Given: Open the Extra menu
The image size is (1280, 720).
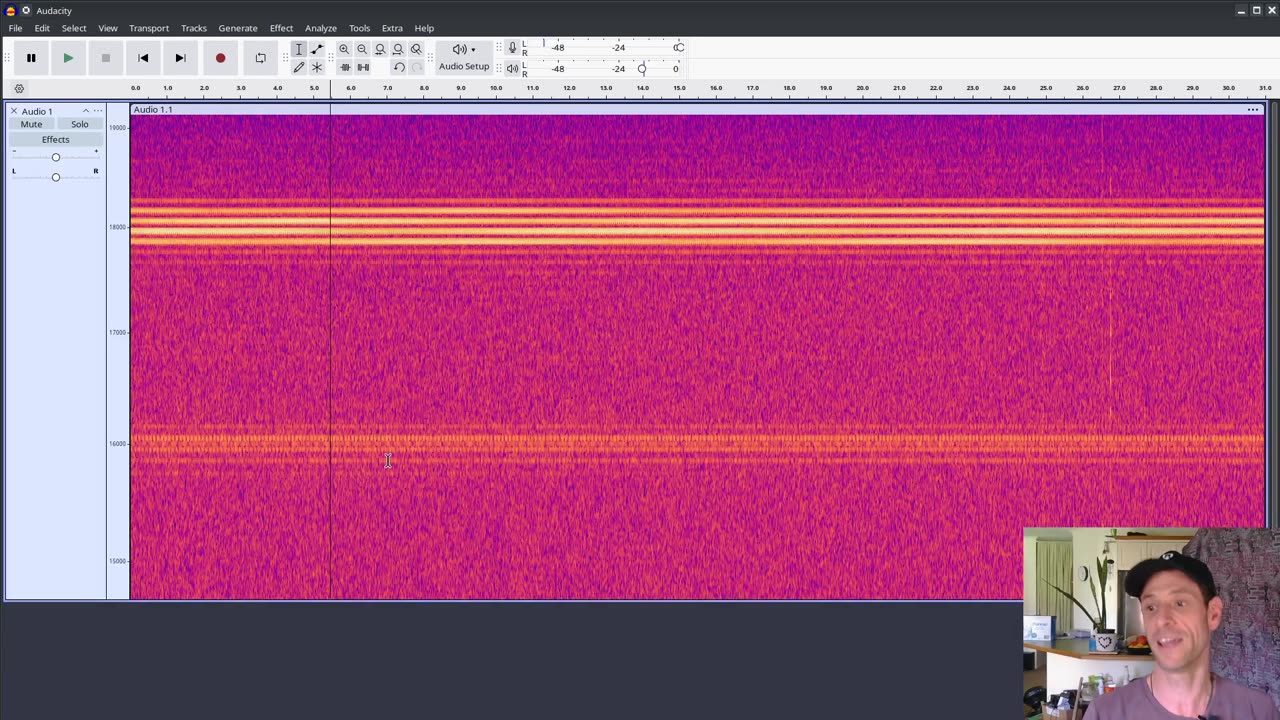Looking at the screenshot, I should 392,28.
